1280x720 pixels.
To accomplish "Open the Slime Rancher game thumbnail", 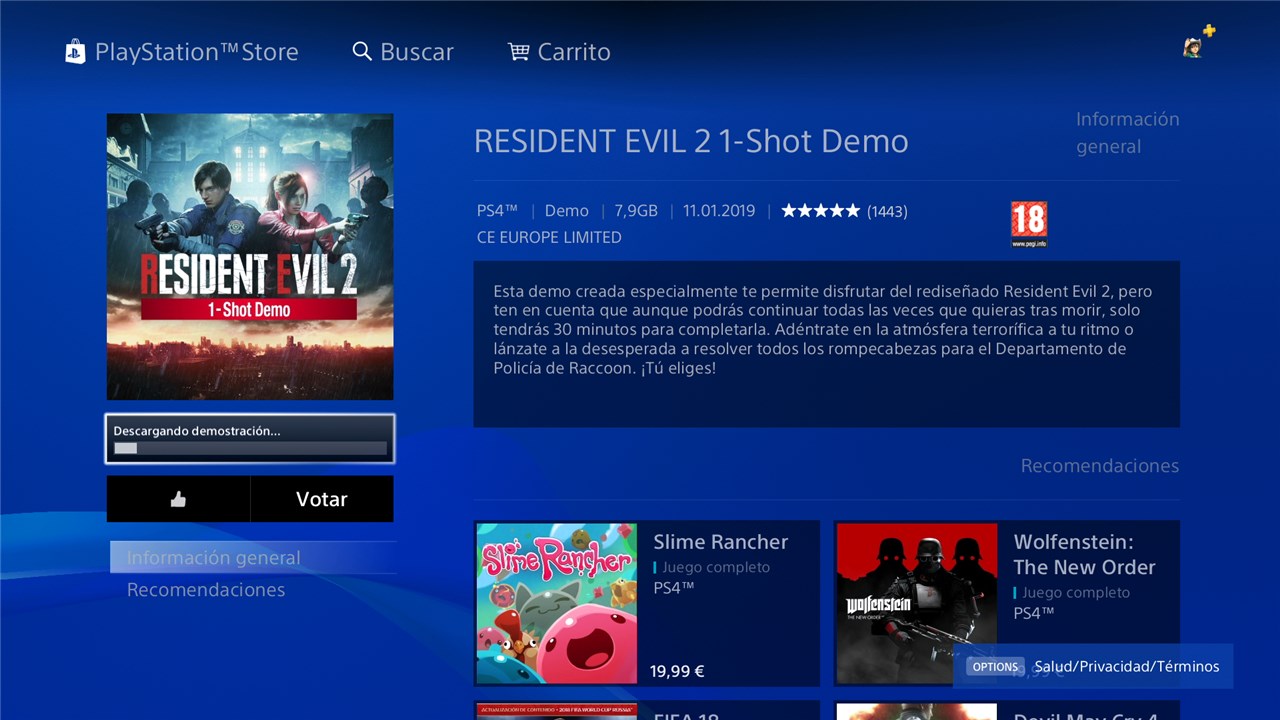I will point(557,603).
